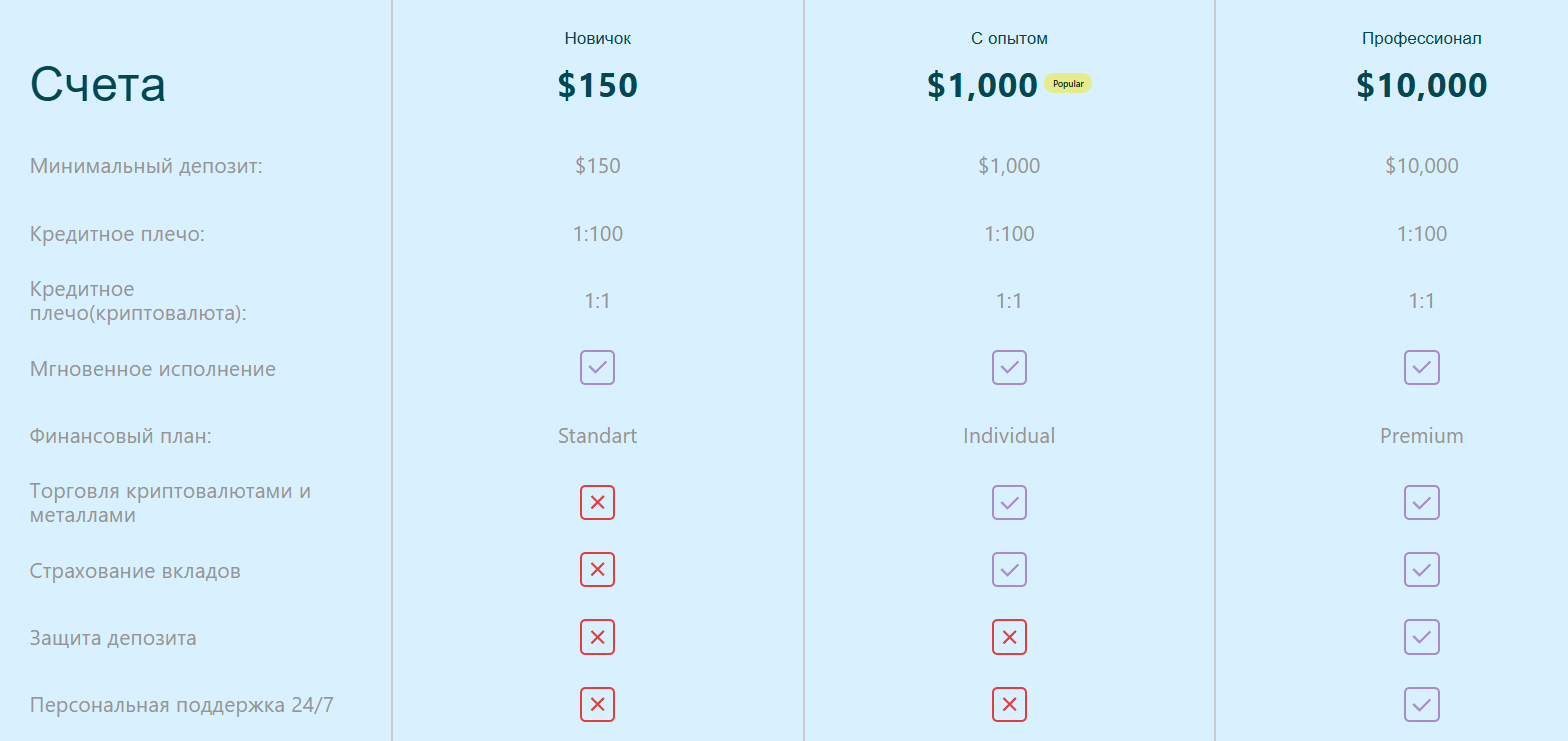Viewport: 1568px width, 741px height.
Task: Click Новичок deposit insurance cross icon
Action: click(597, 570)
